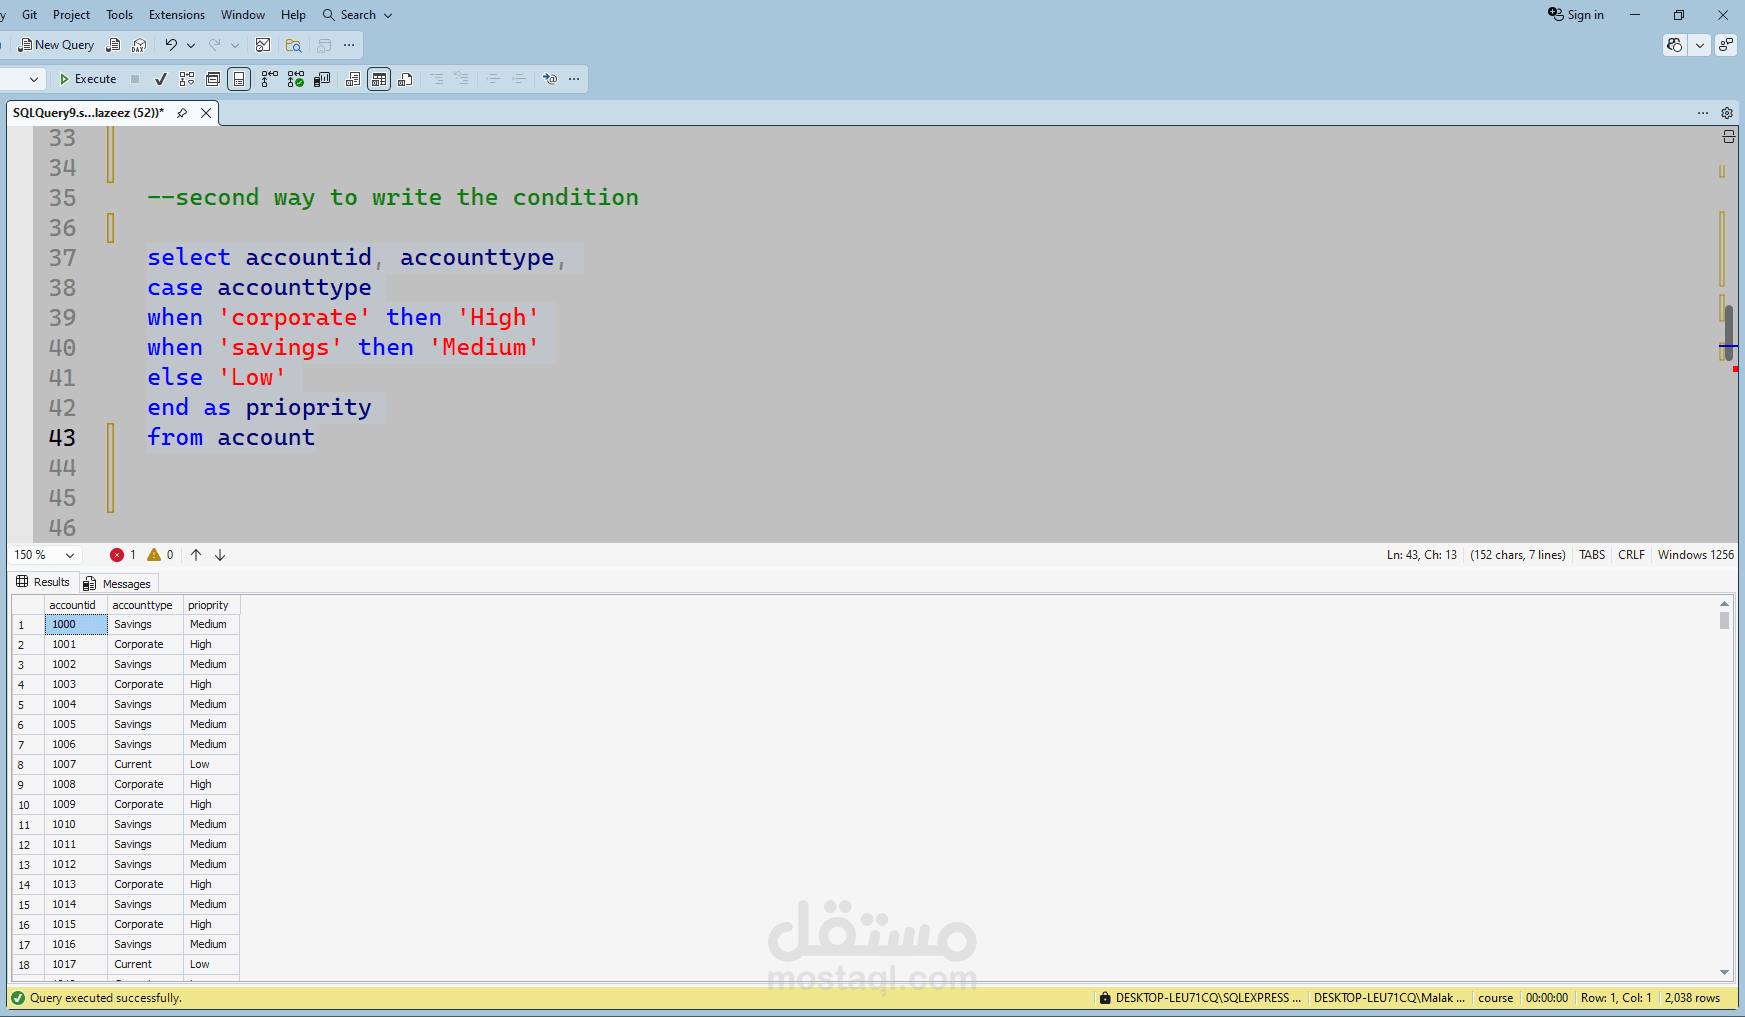Open Activity Monitor toolbar icon
Image resolution: width=1745 pixels, height=1017 pixels.
pyautogui.click(x=263, y=45)
